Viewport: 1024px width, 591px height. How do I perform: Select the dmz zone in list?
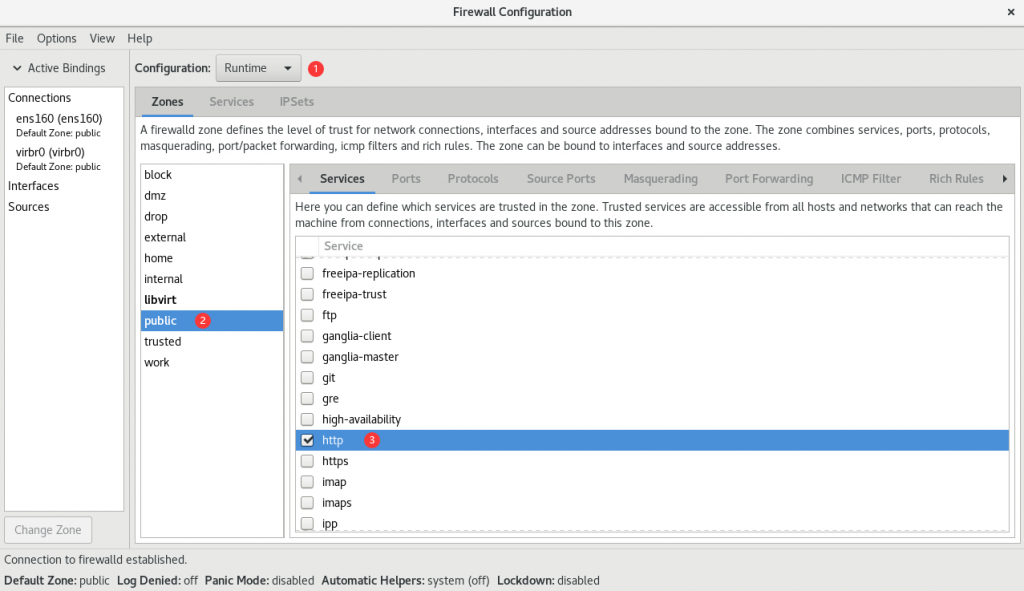point(153,196)
